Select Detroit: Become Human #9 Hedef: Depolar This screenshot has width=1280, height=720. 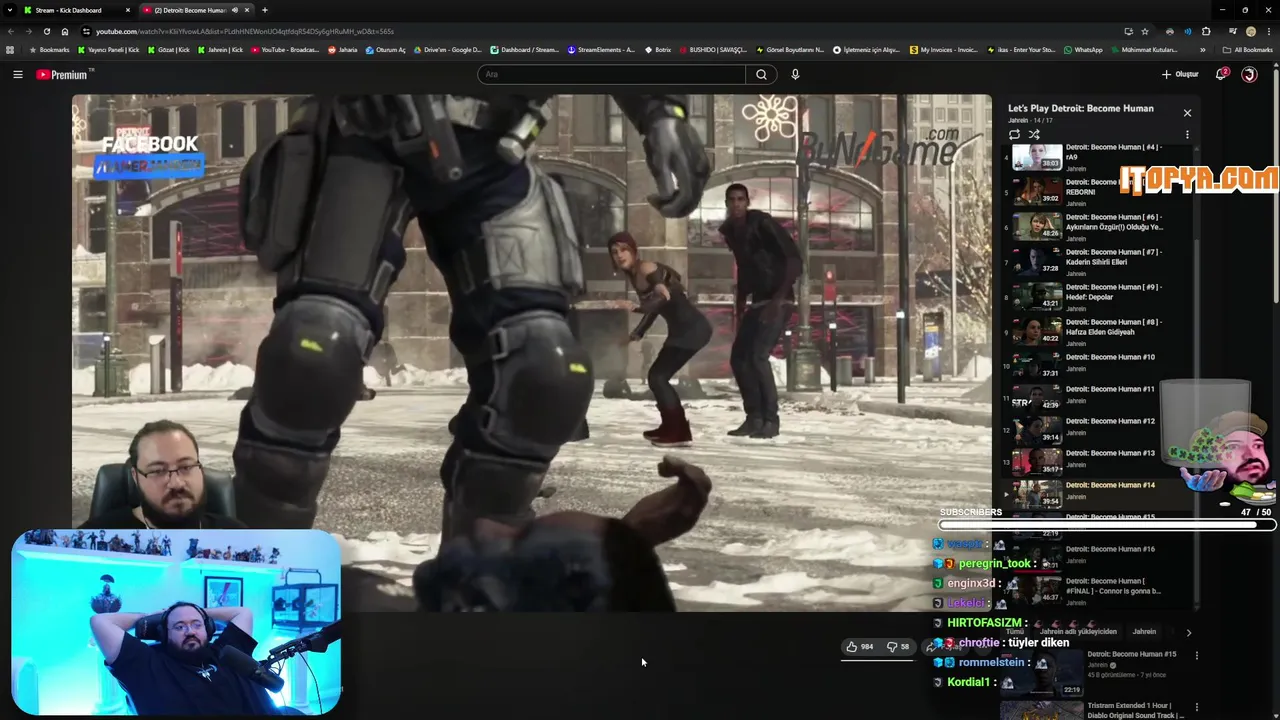pos(1100,297)
